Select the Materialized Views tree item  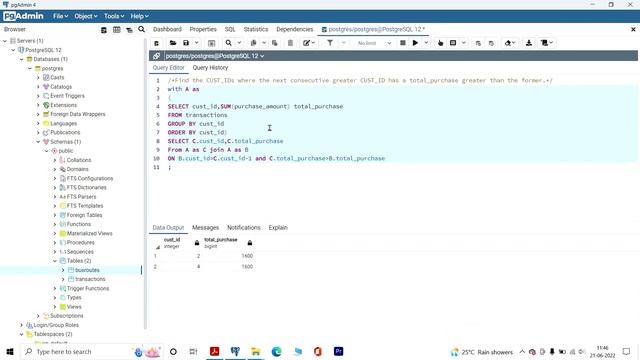[89, 233]
